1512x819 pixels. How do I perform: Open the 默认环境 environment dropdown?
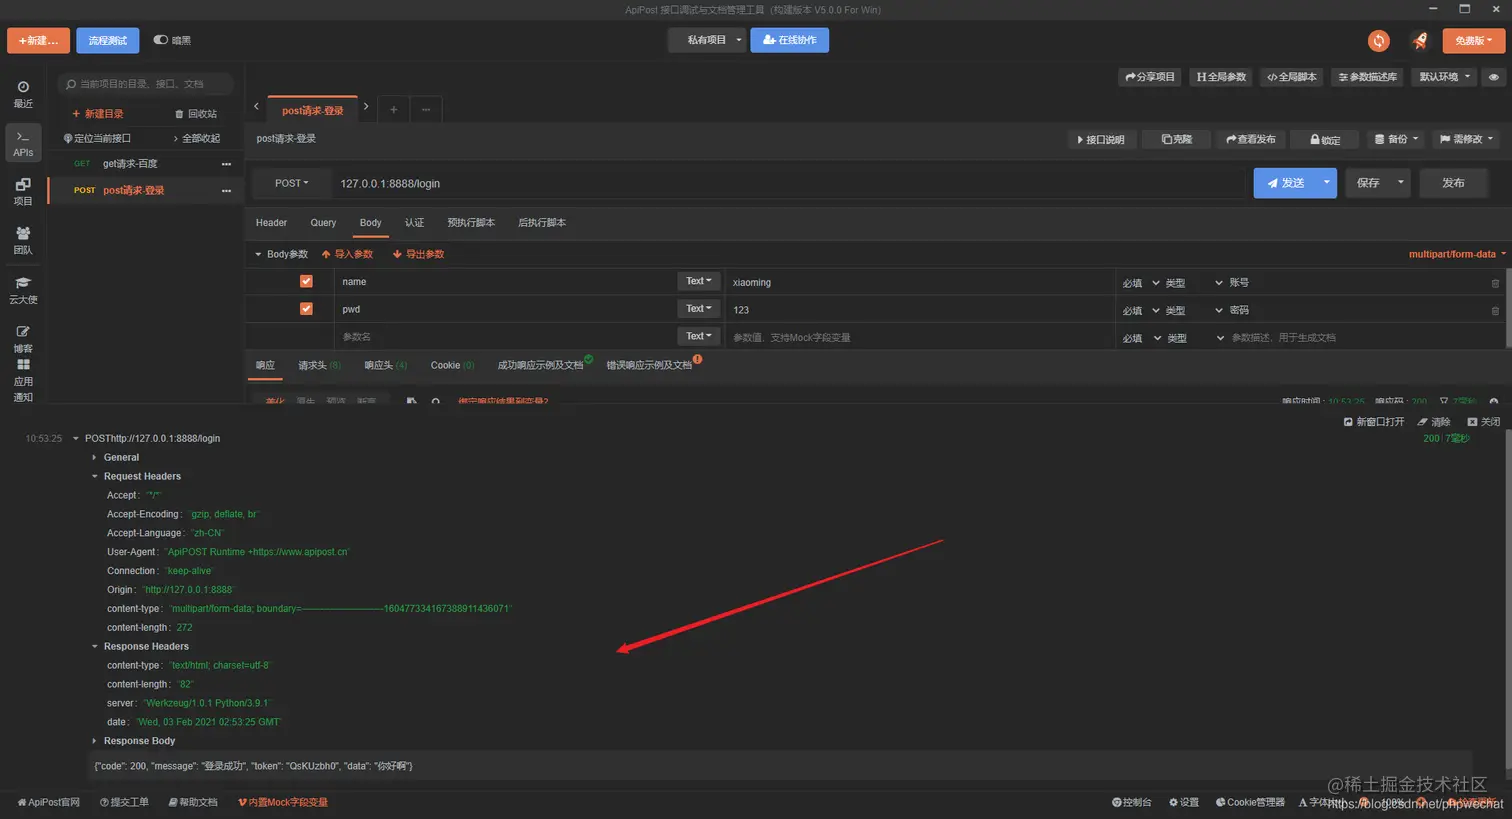pos(1445,77)
